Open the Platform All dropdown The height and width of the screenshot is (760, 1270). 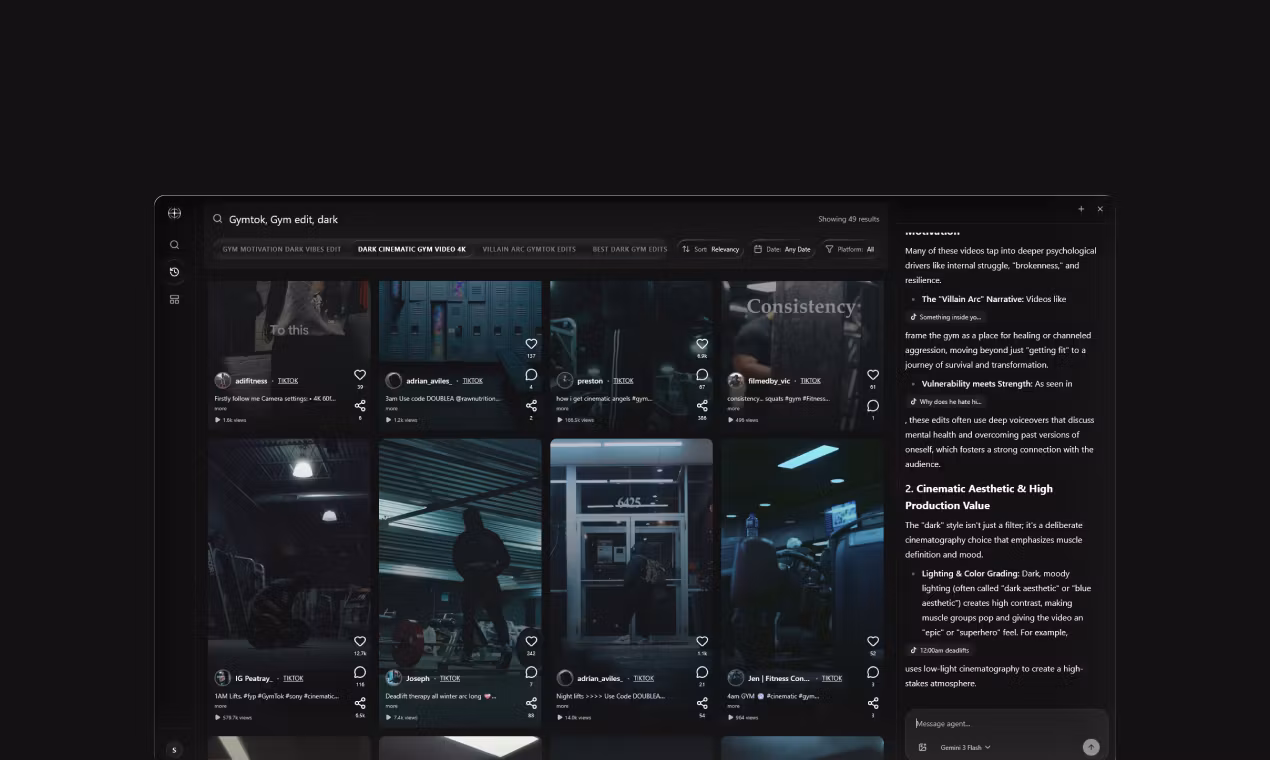pos(849,249)
